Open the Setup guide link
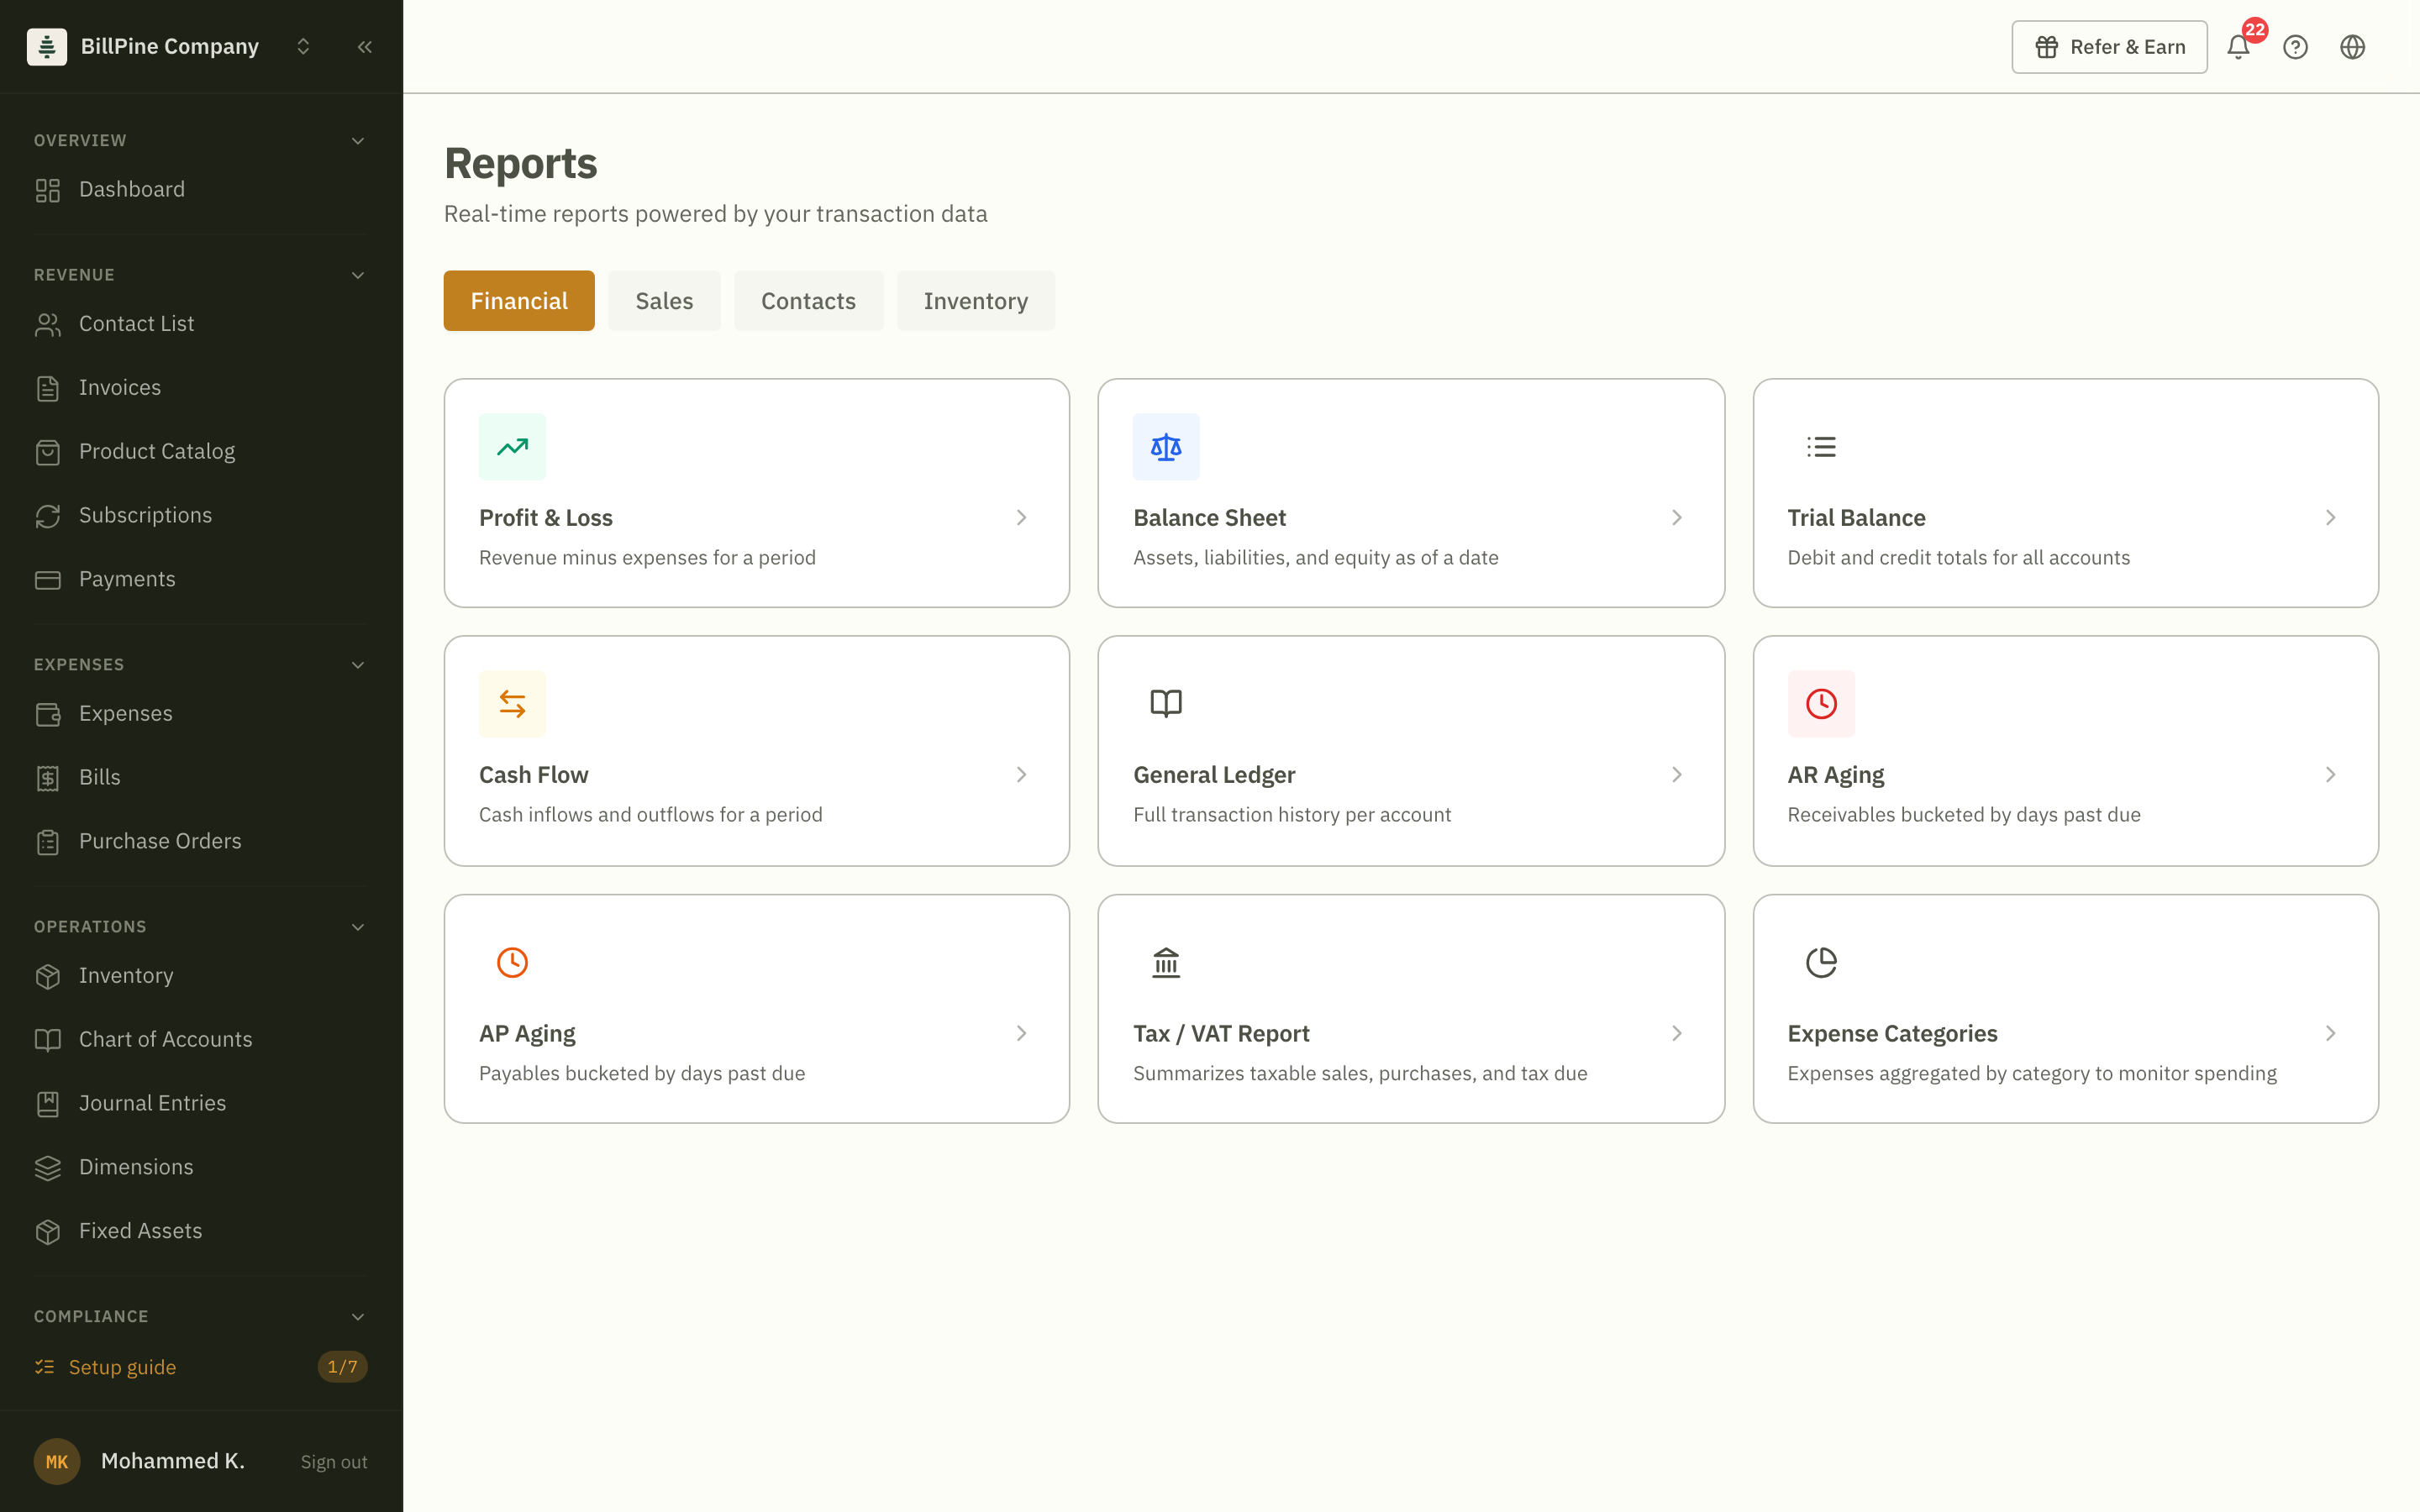Screen dimensions: 2420x1512 [x=122, y=1367]
